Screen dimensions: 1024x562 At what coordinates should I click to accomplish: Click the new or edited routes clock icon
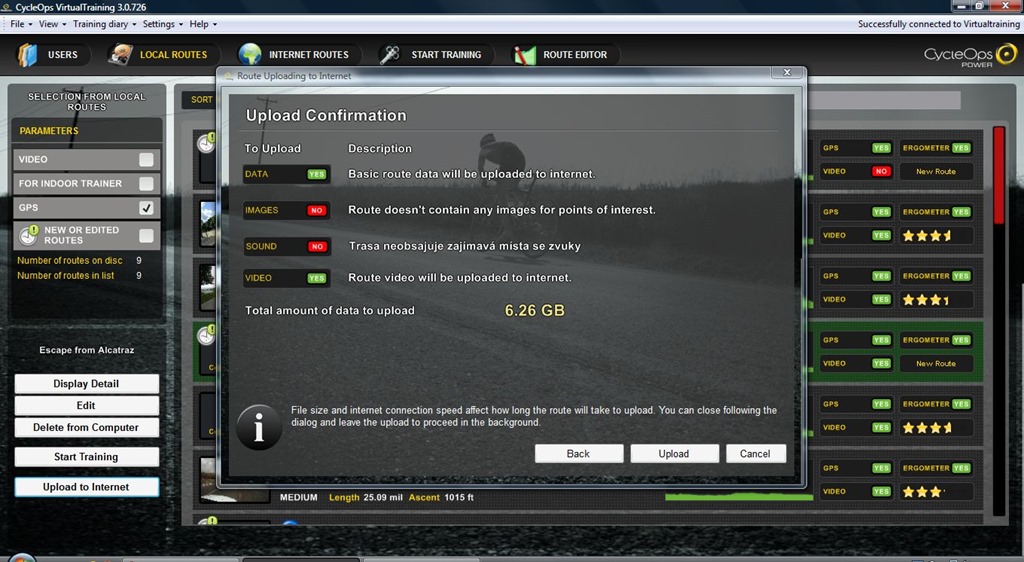tap(29, 235)
